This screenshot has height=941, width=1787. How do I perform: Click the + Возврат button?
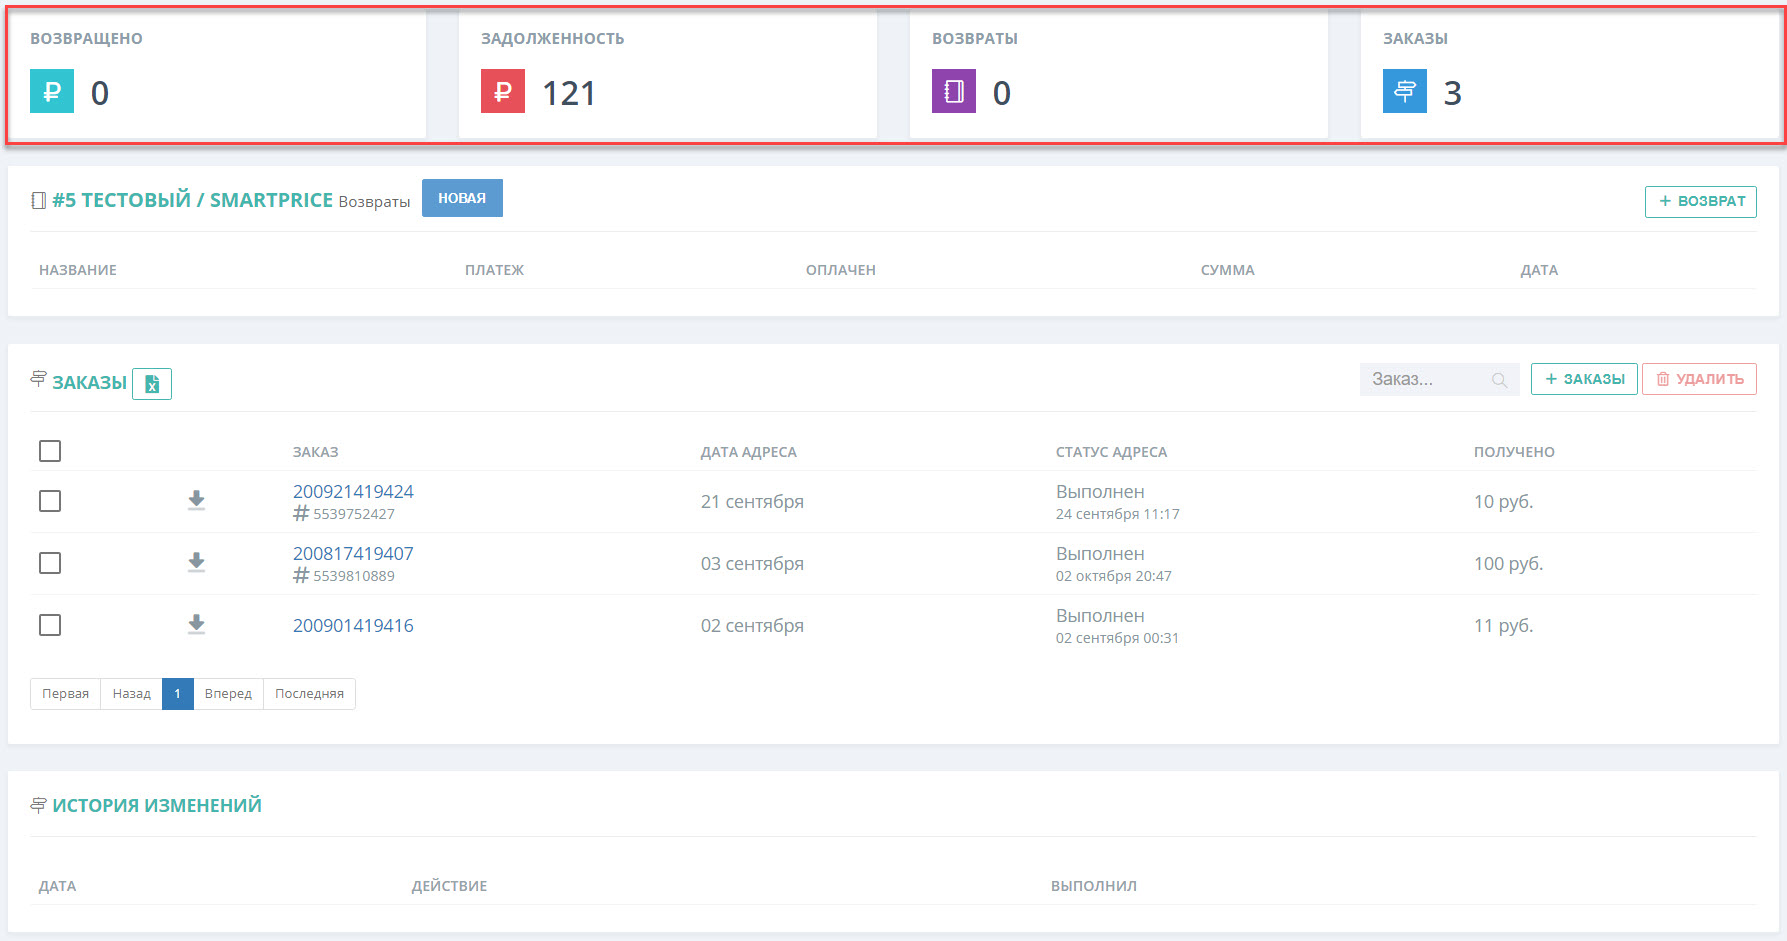tap(1701, 201)
